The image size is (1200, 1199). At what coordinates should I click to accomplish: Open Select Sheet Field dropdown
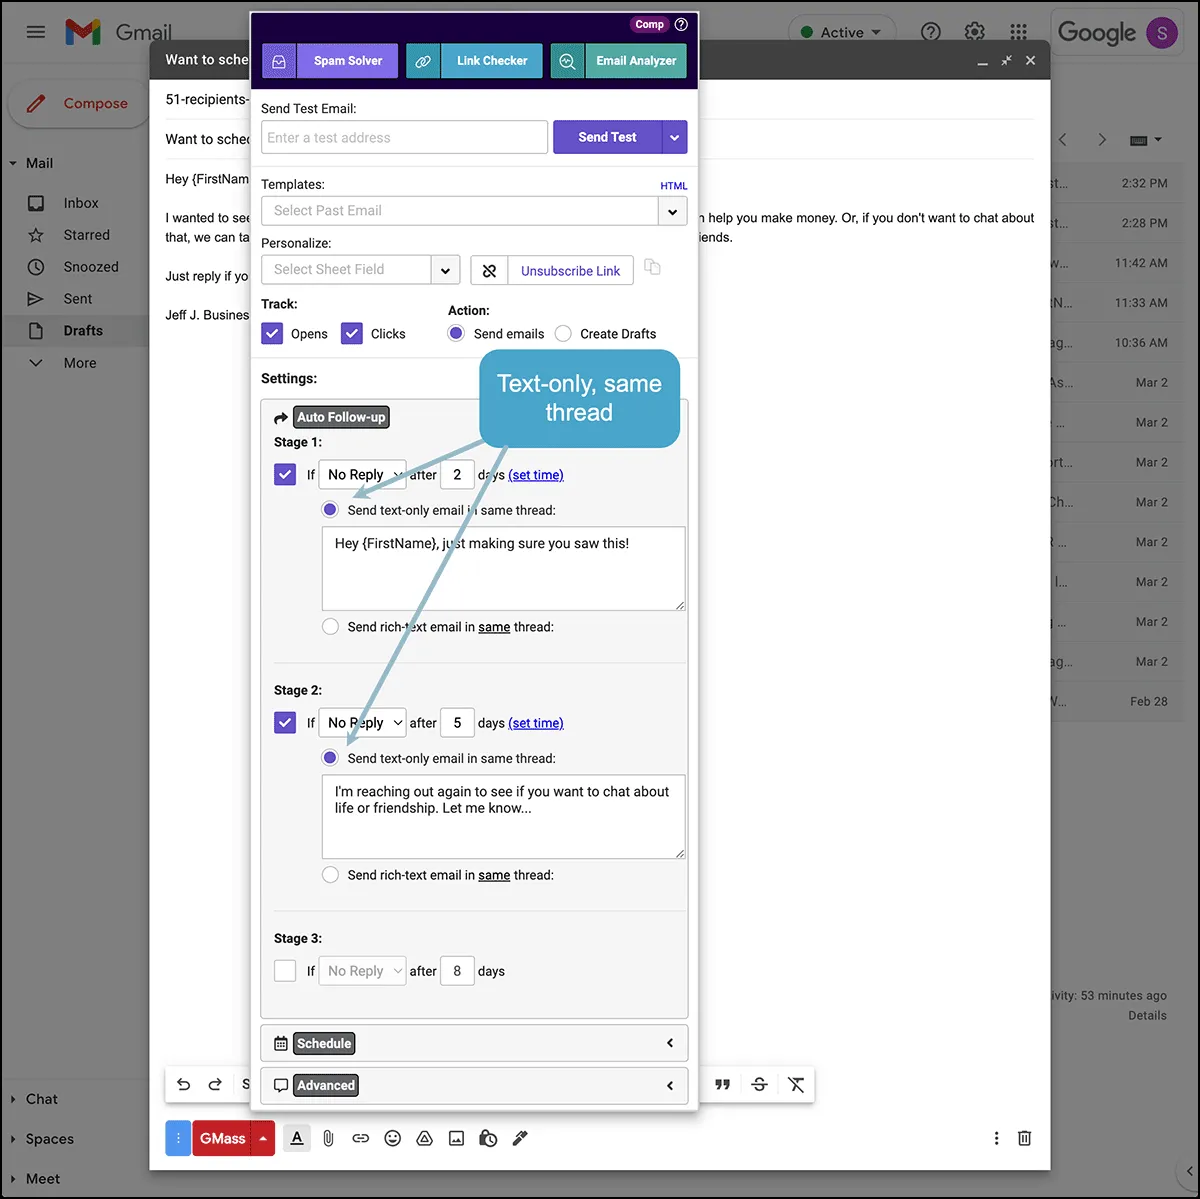coord(445,270)
